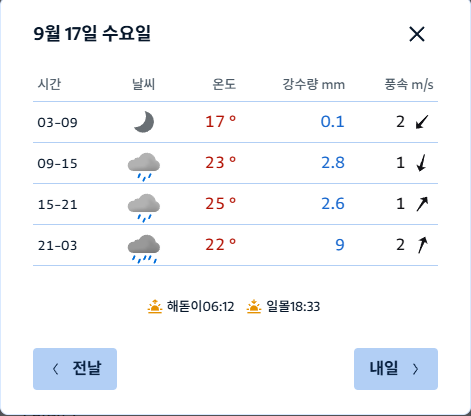Click the 일몰18:33 sunset time text
Screen dimensions: 471x416
(293, 306)
